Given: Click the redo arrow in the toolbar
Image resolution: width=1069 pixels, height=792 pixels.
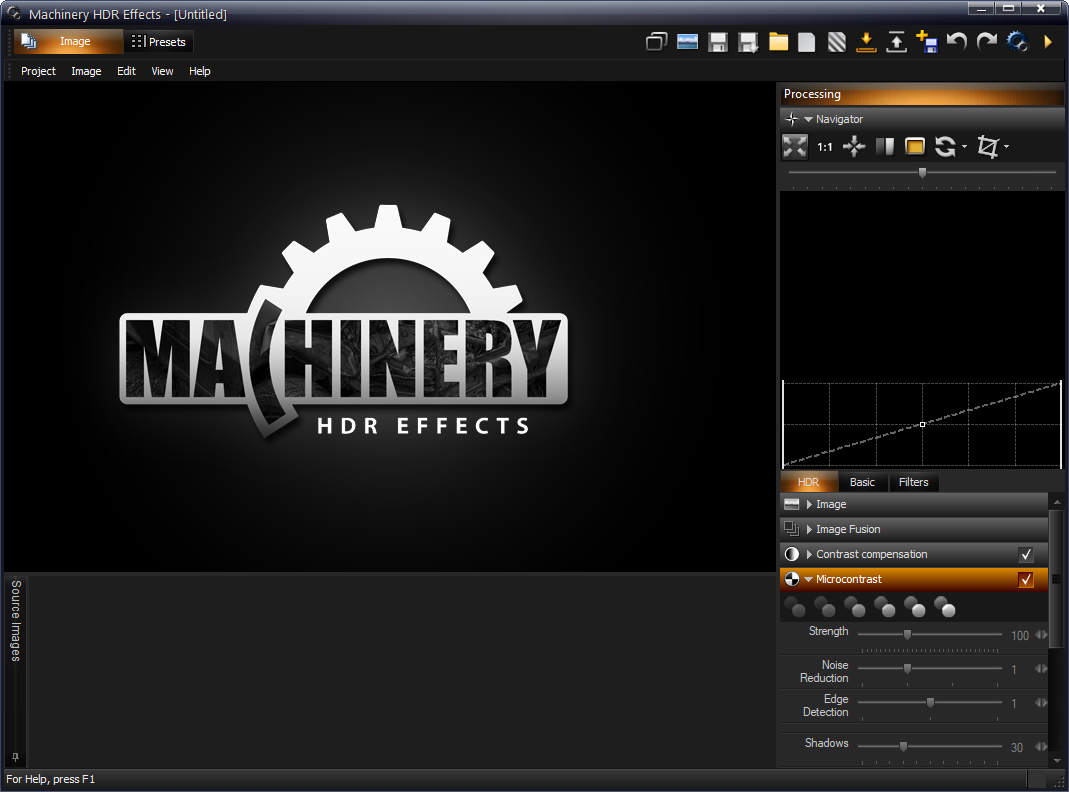Looking at the screenshot, I should pyautogui.click(x=987, y=42).
